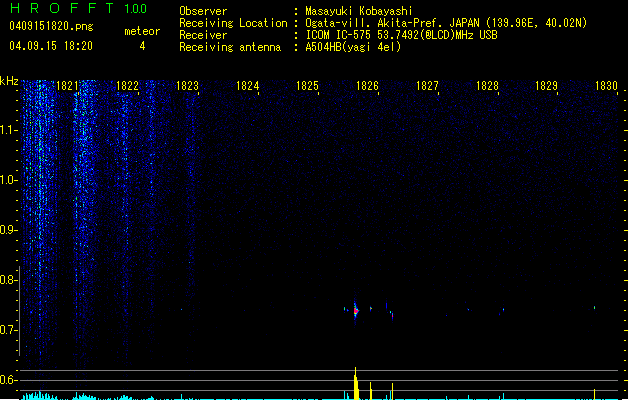The width and height of the screenshot is (629, 400).
Task: Click the bright magenta meteor echo near 1826
Action: tap(355, 311)
